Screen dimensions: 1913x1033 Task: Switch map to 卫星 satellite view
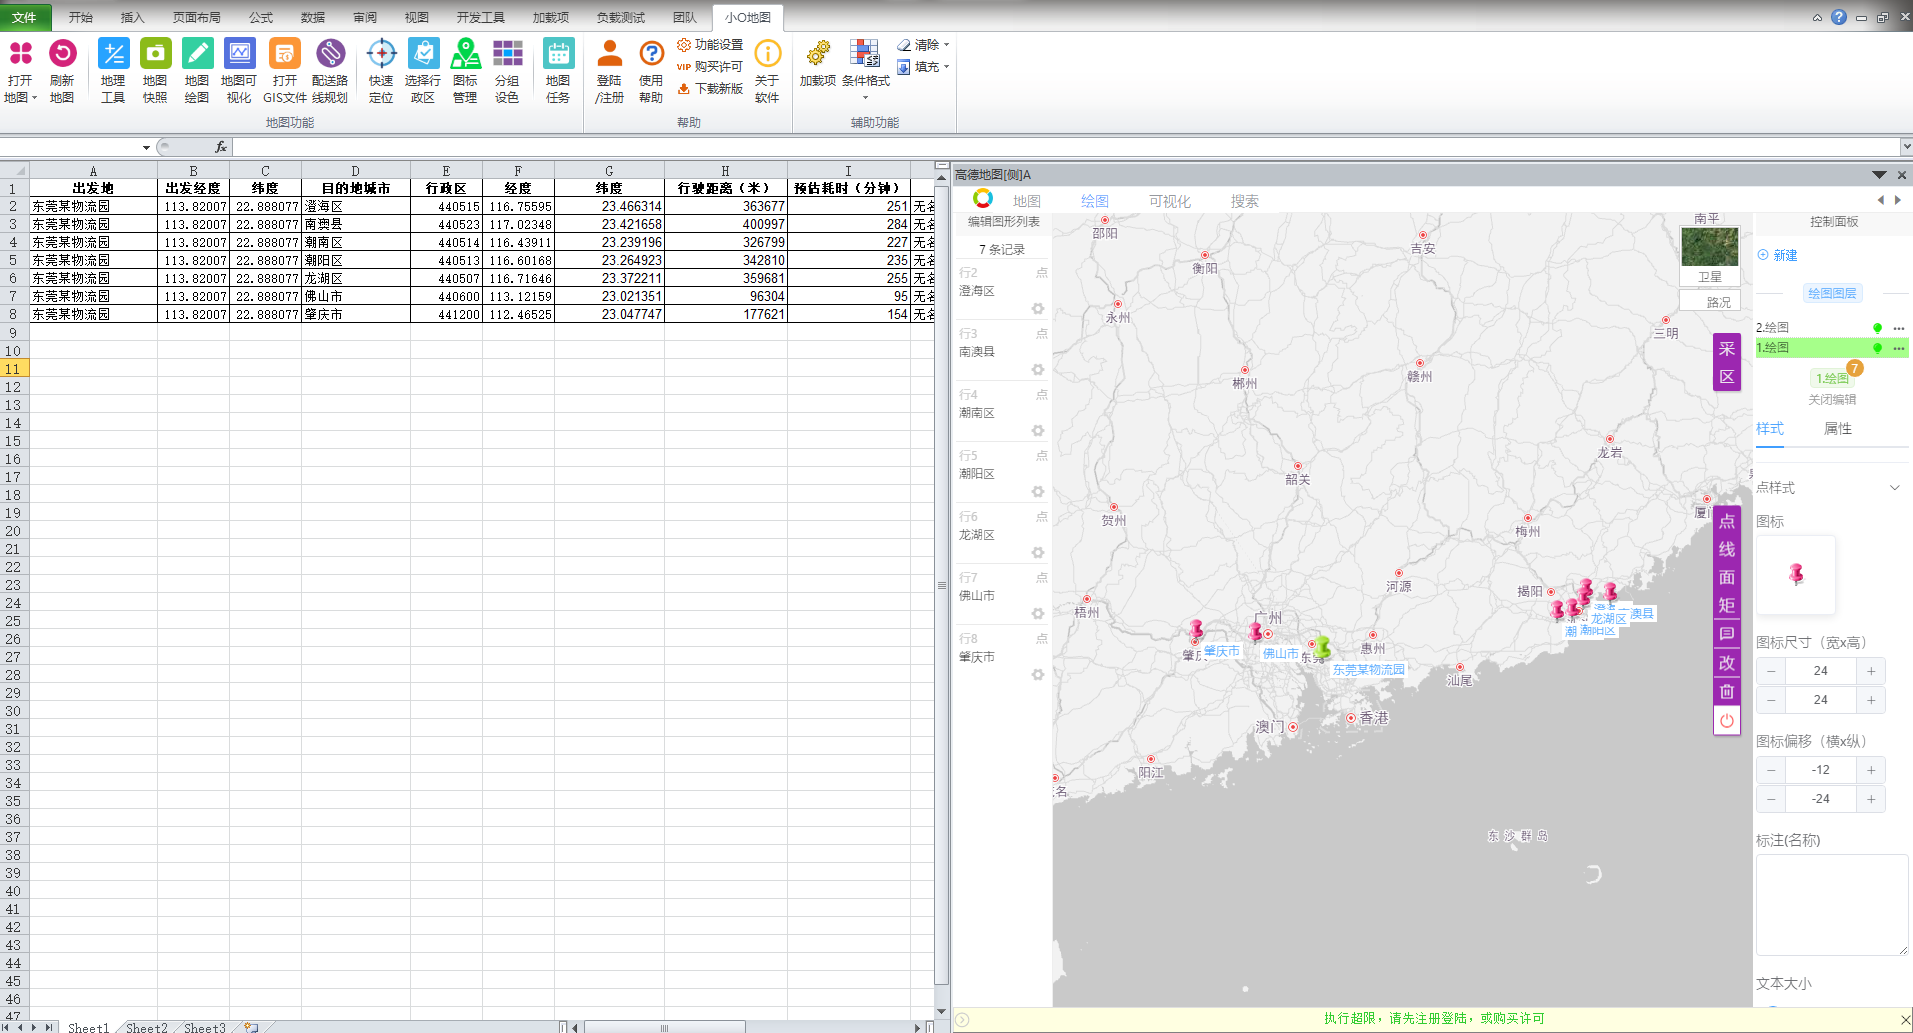1710,257
